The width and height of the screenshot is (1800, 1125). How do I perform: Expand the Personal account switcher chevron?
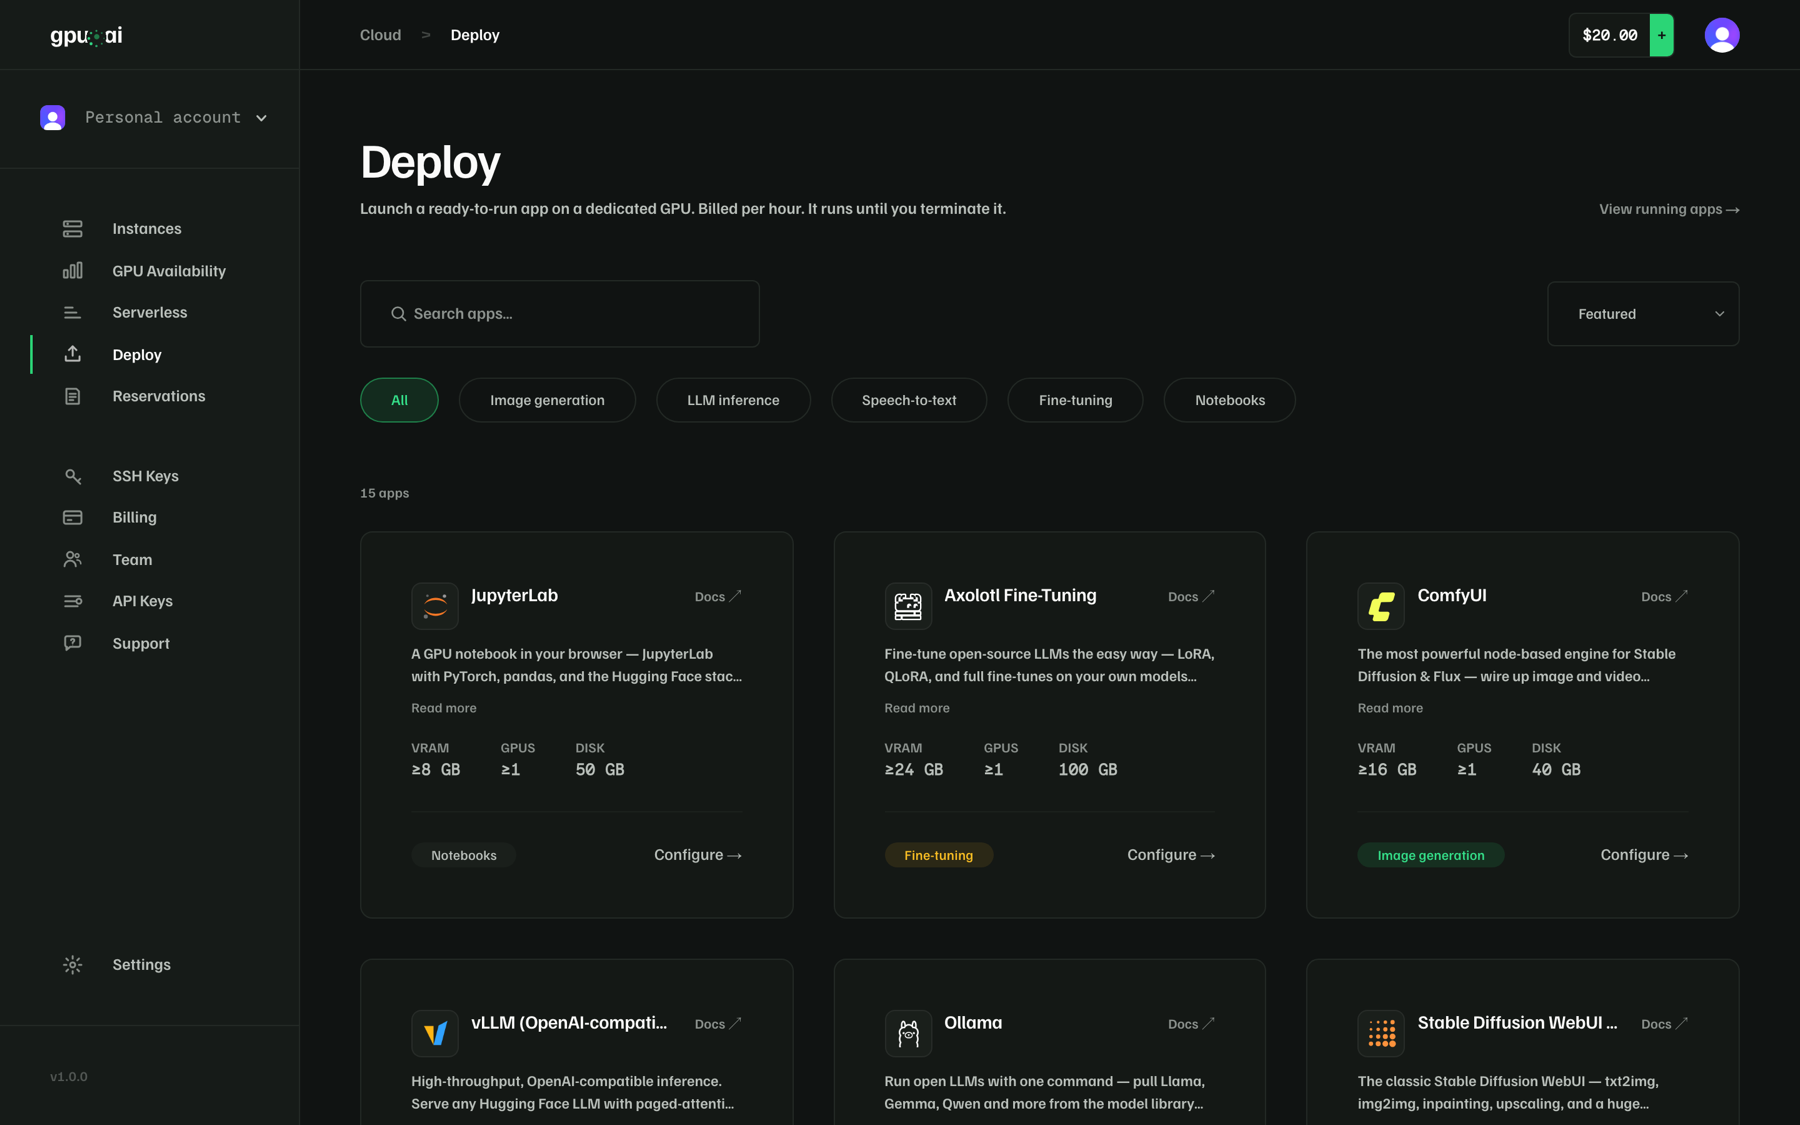click(262, 118)
